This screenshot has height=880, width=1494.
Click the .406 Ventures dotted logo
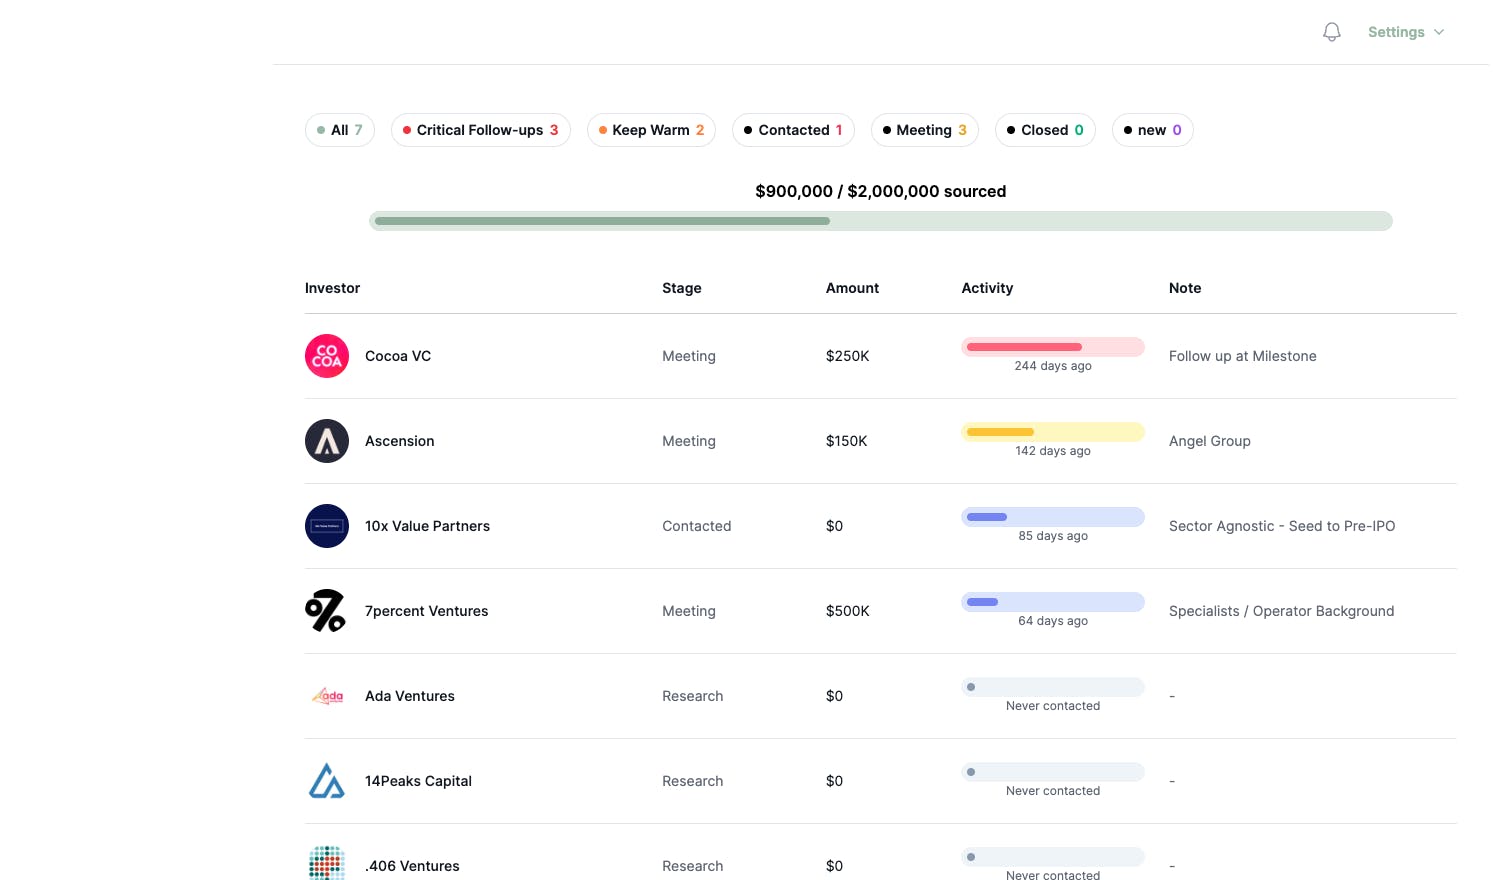point(327,863)
